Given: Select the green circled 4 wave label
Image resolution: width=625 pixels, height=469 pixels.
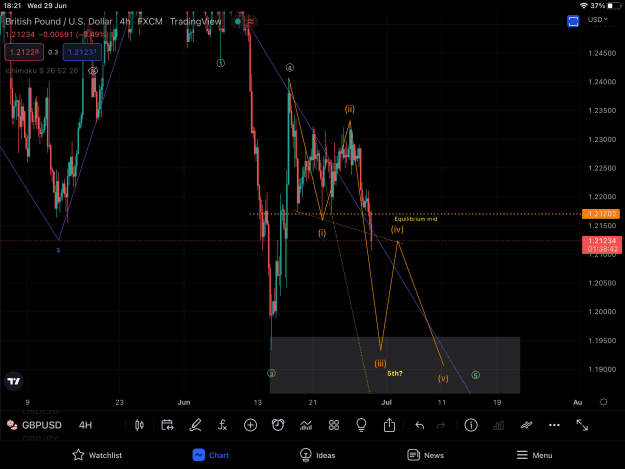Looking at the screenshot, I should pyautogui.click(x=290, y=68).
